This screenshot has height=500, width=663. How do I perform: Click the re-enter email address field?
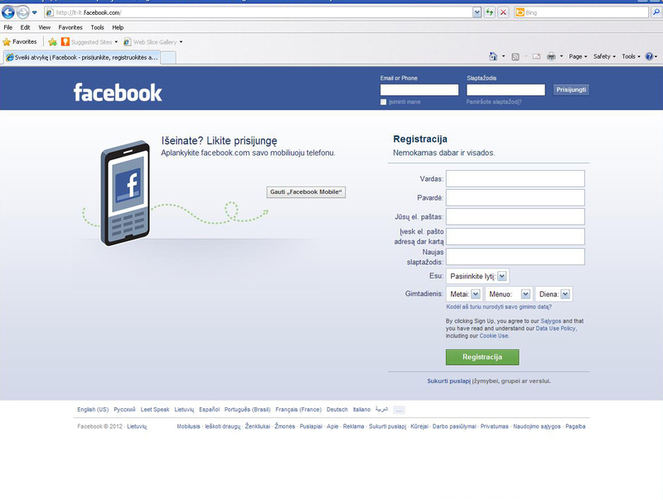pyautogui.click(x=515, y=237)
